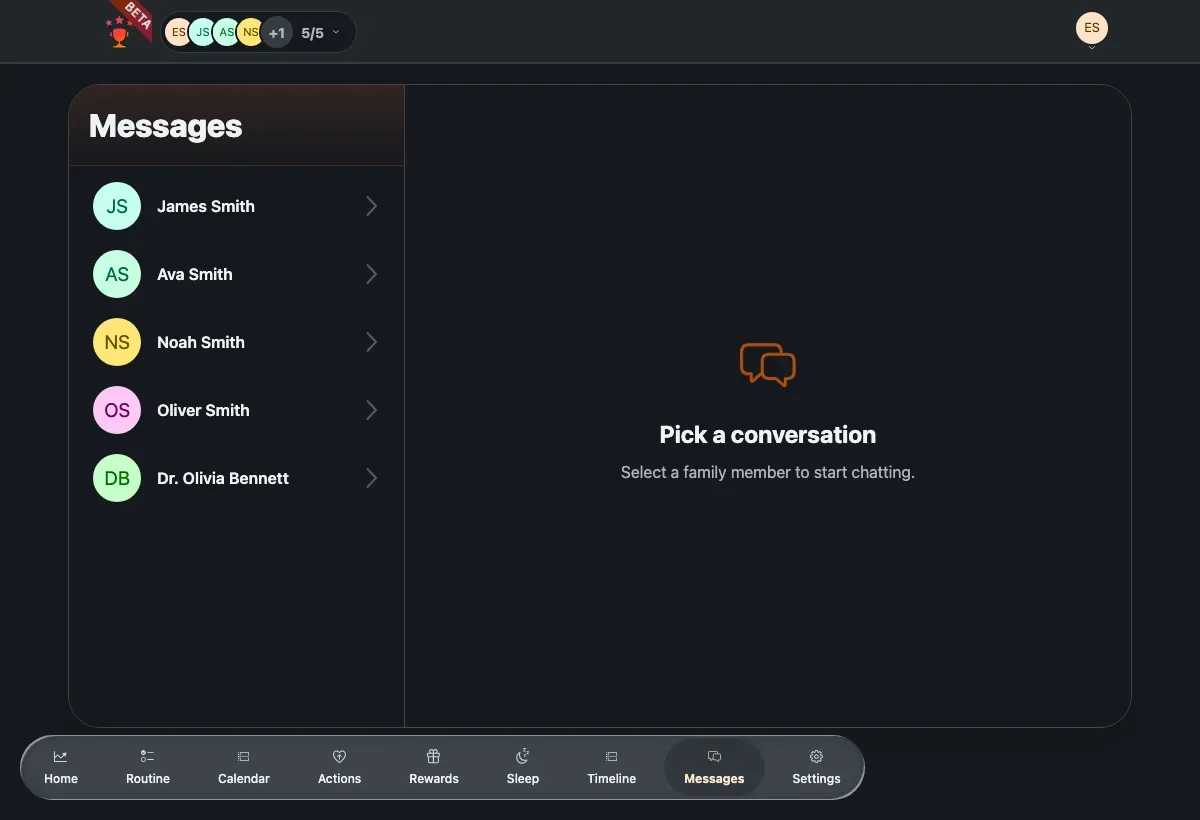
Task: Click the Timeline icon in nav bar
Action: coord(612,756)
